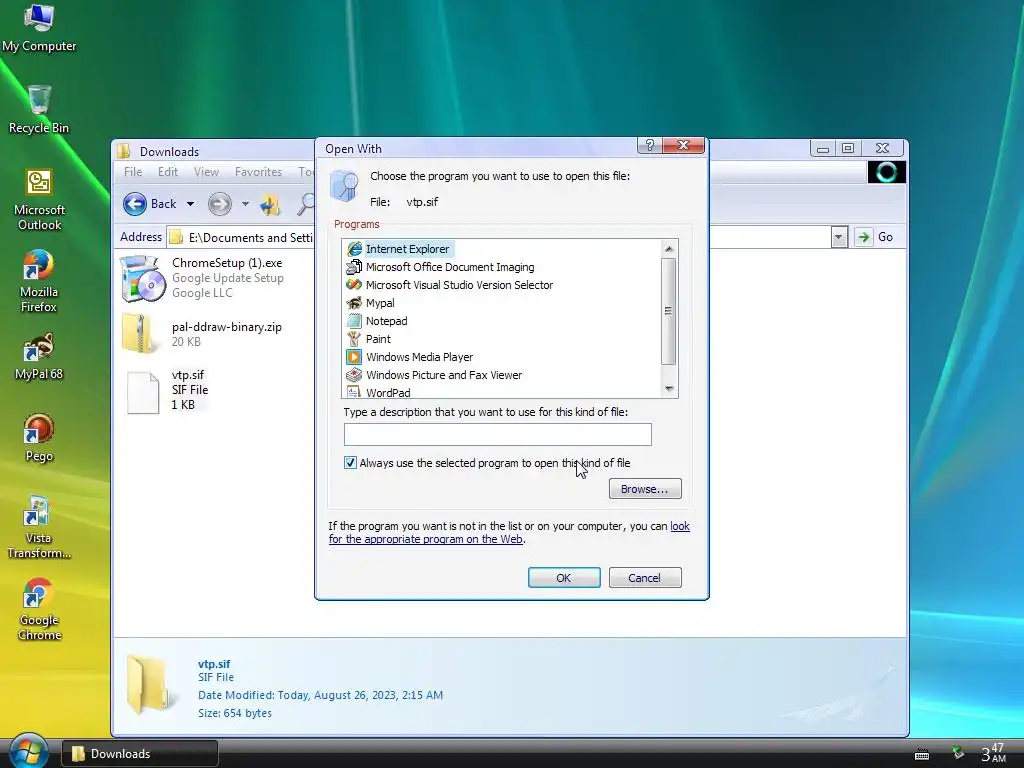Close the Open With dialog
Screen dimensions: 1024x768
point(683,145)
